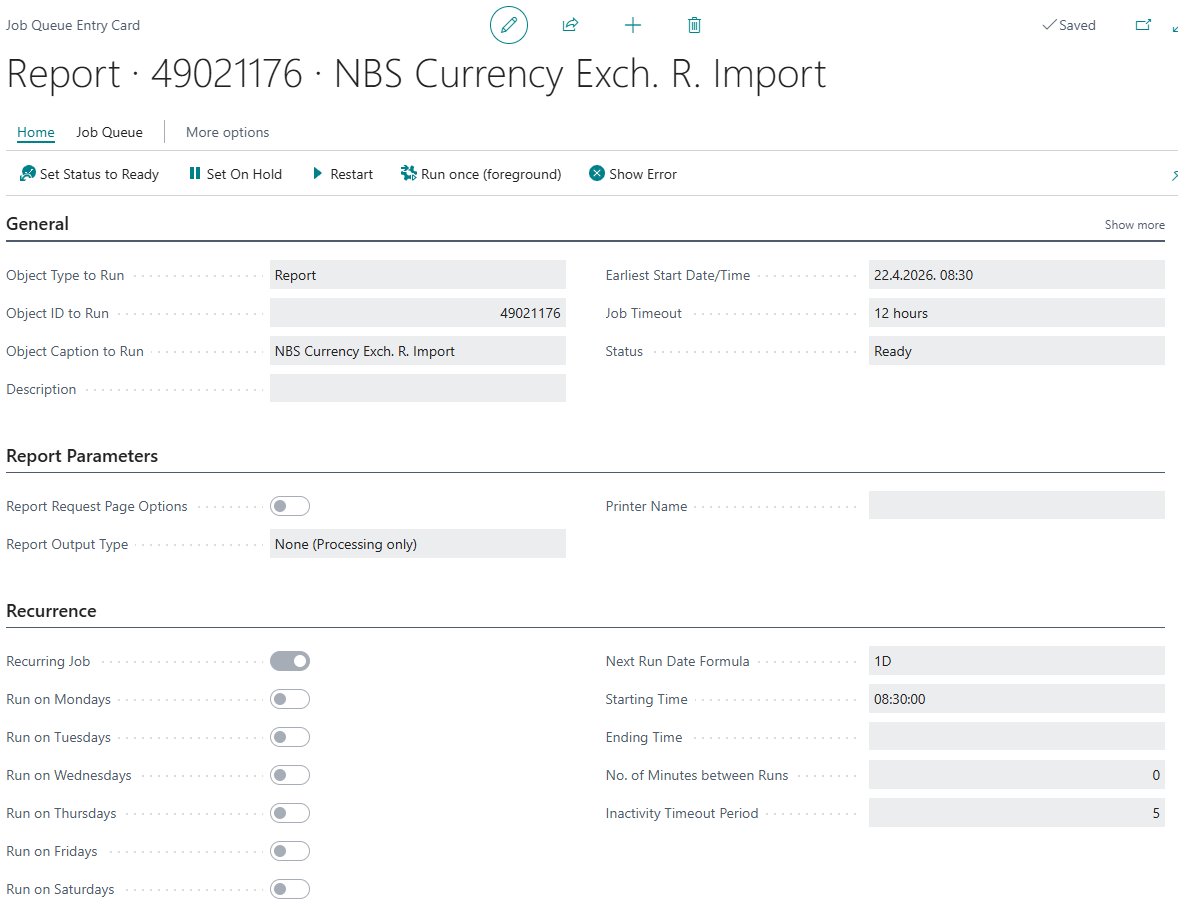Click Show more link in General
Screen dimensions: 1178x899
tap(1134, 225)
